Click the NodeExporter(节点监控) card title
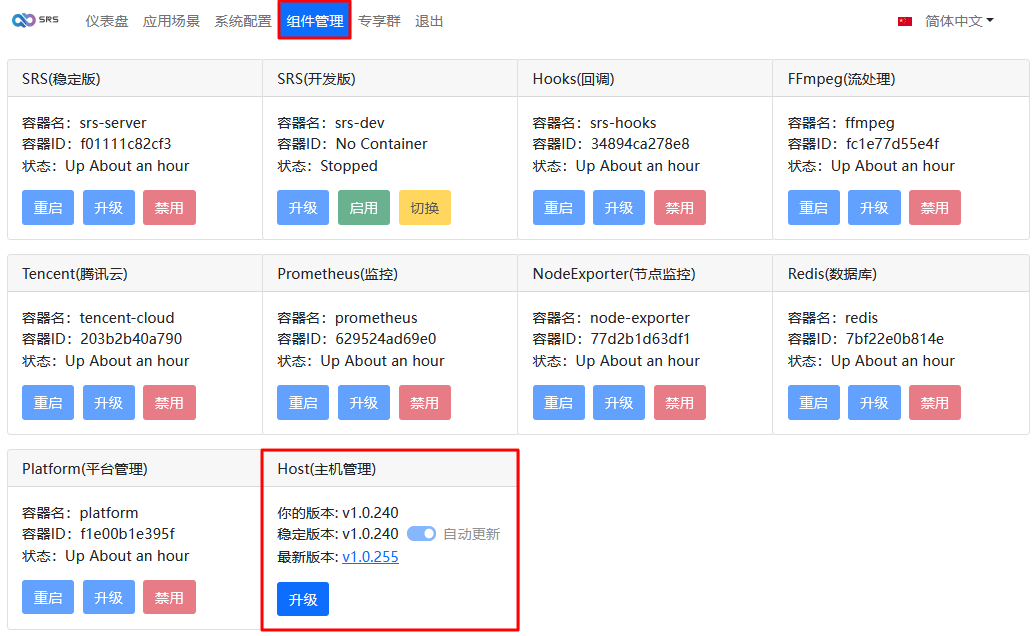The width and height of the screenshot is (1036, 636). click(614, 274)
